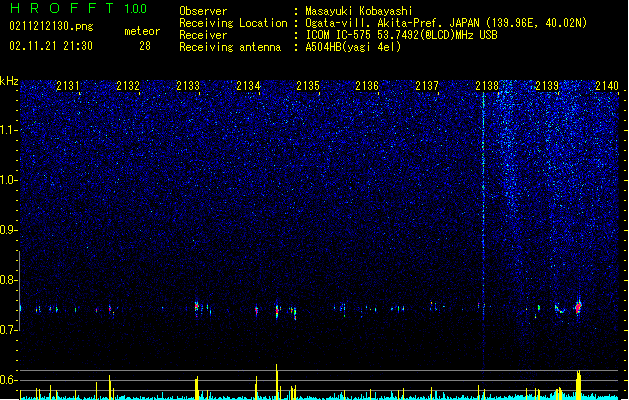Click the "Receiver" label
Image resolution: width=629 pixels, height=400 pixels.
(203, 35)
